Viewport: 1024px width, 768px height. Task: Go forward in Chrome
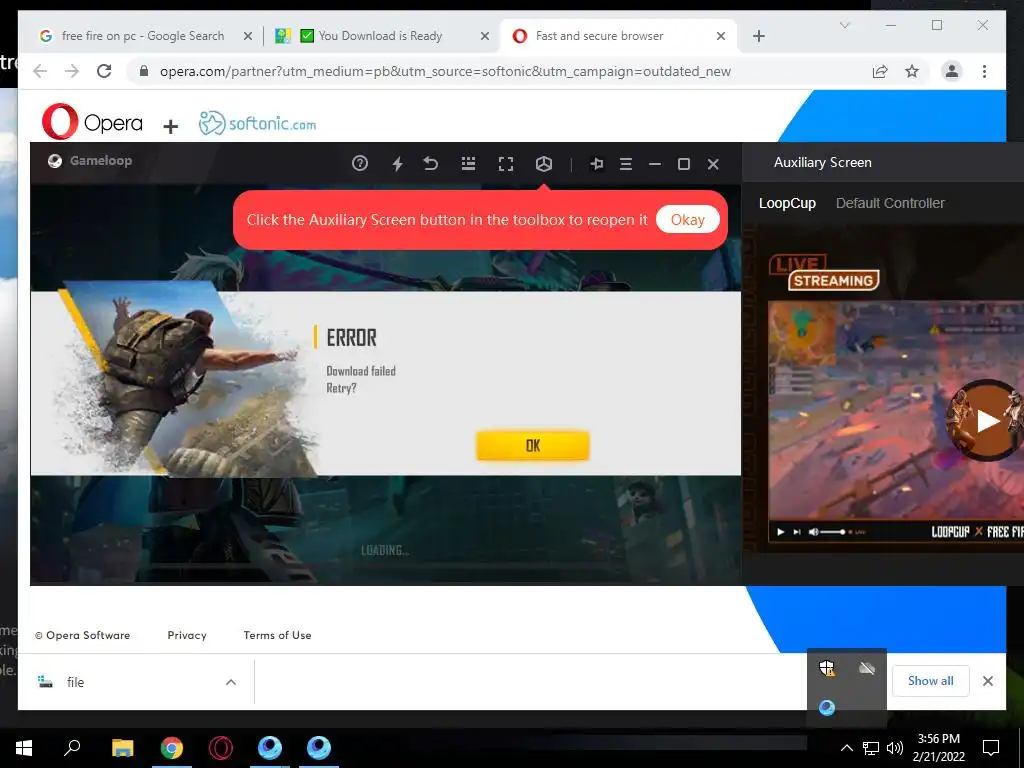[x=72, y=71]
